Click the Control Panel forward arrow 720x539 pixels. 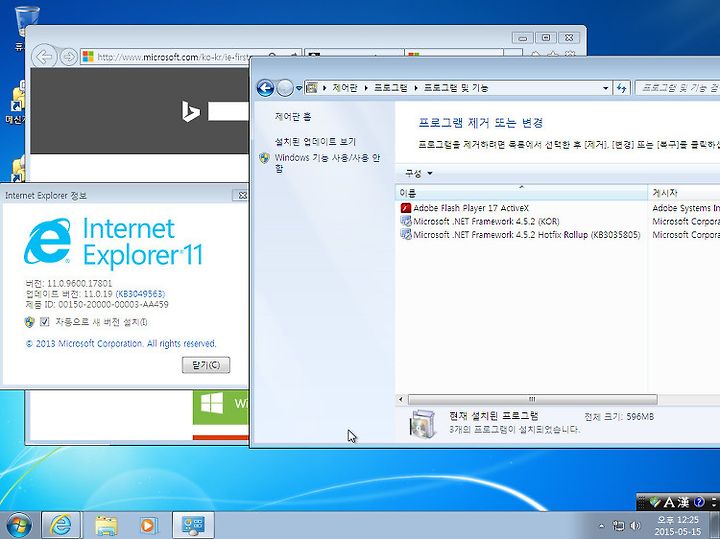click(285, 88)
